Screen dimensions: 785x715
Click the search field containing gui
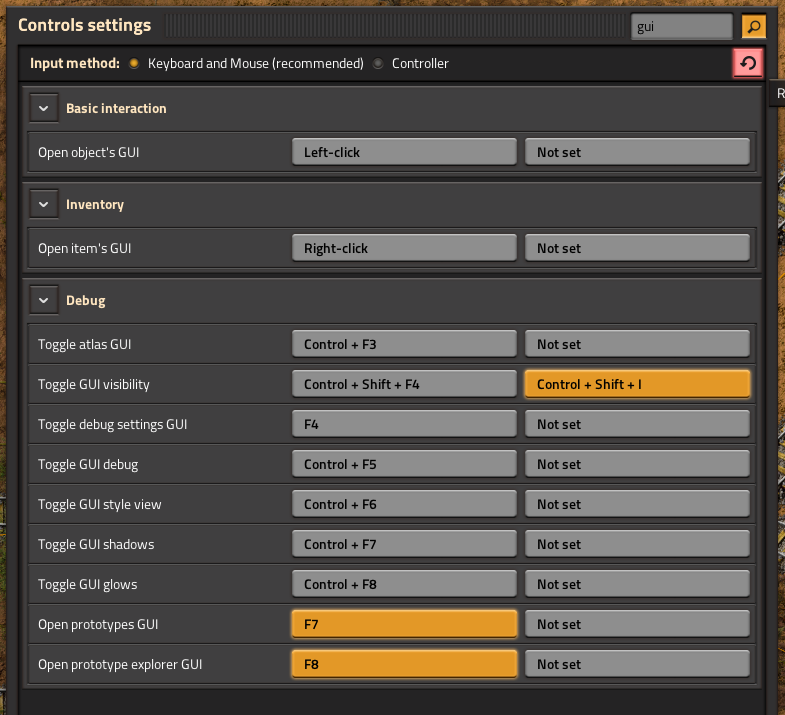pyautogui.click(x=682, y=26)
